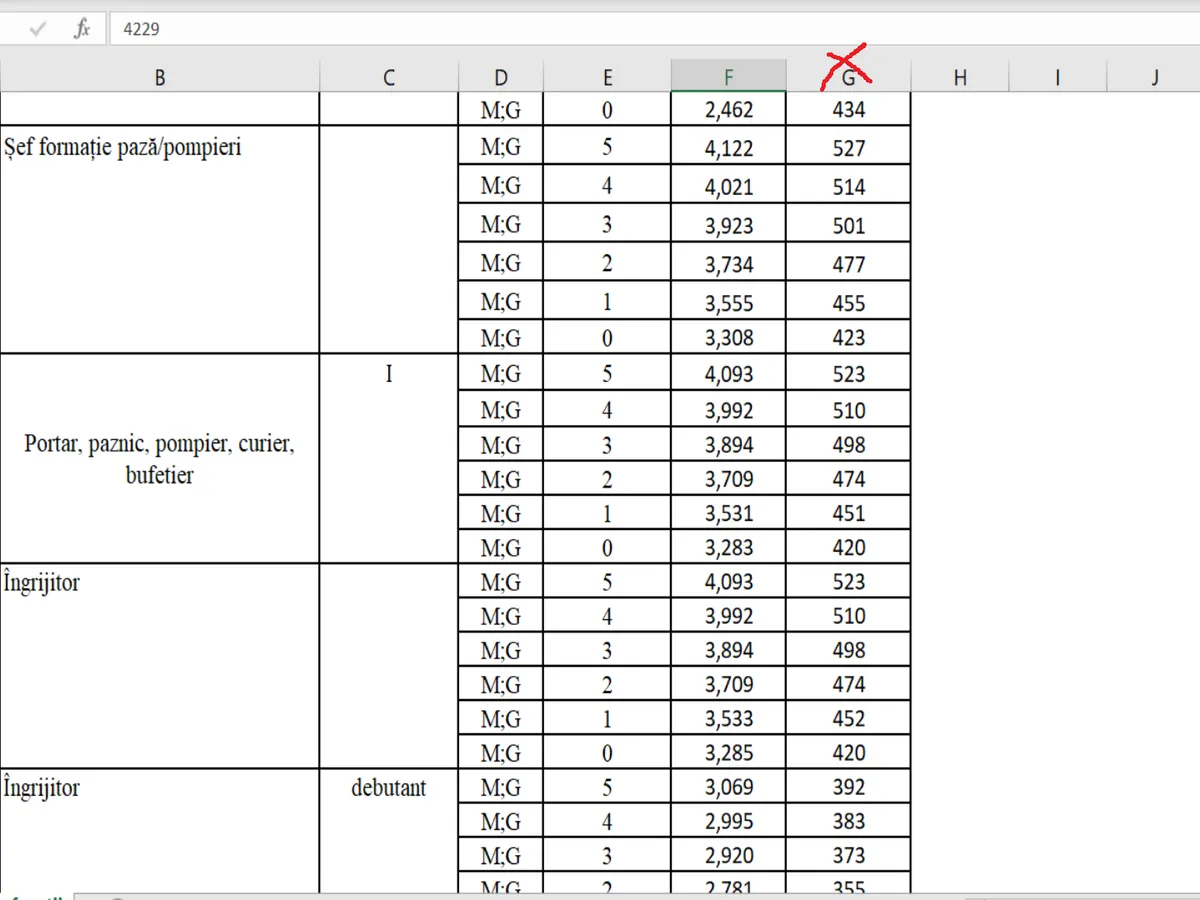
Task: Click the Enter checkmark in formula bar
Action: point(38,29)
